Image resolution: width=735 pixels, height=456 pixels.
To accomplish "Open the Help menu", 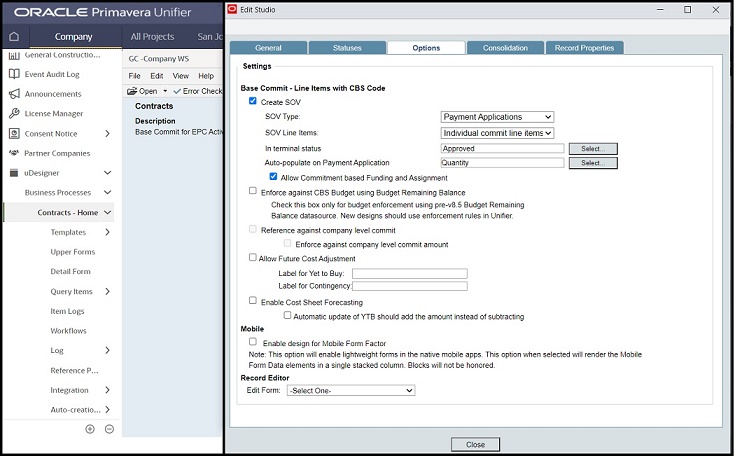I will (x=206, y=76).
